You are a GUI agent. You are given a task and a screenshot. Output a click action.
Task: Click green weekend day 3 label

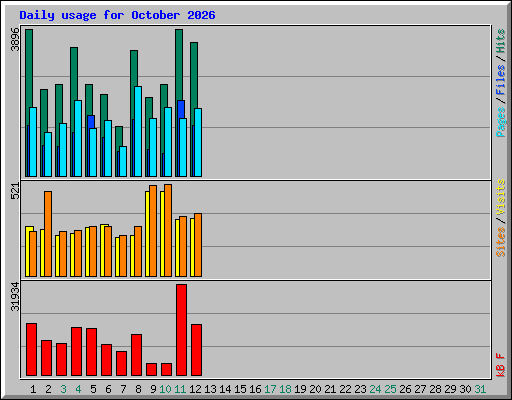63,389
